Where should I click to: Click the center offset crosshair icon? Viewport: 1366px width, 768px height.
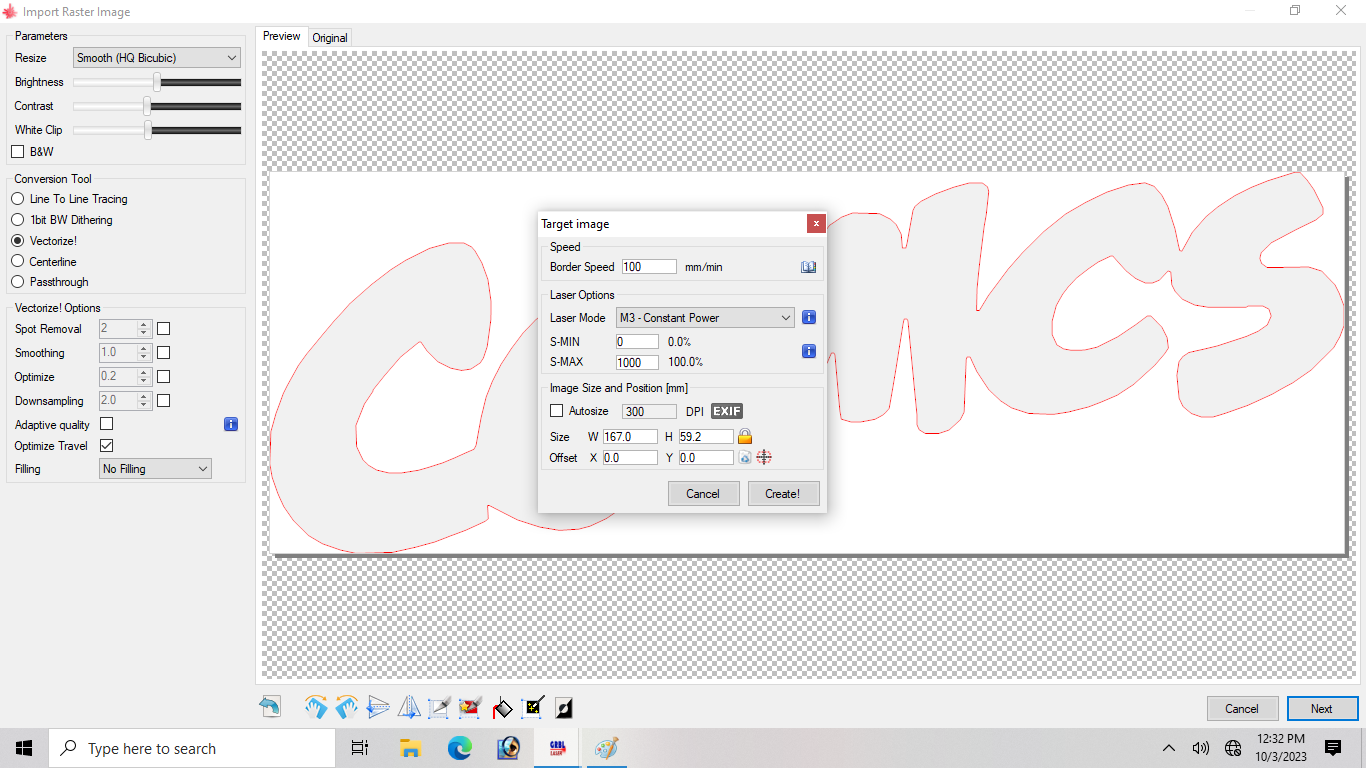(764, 457)
